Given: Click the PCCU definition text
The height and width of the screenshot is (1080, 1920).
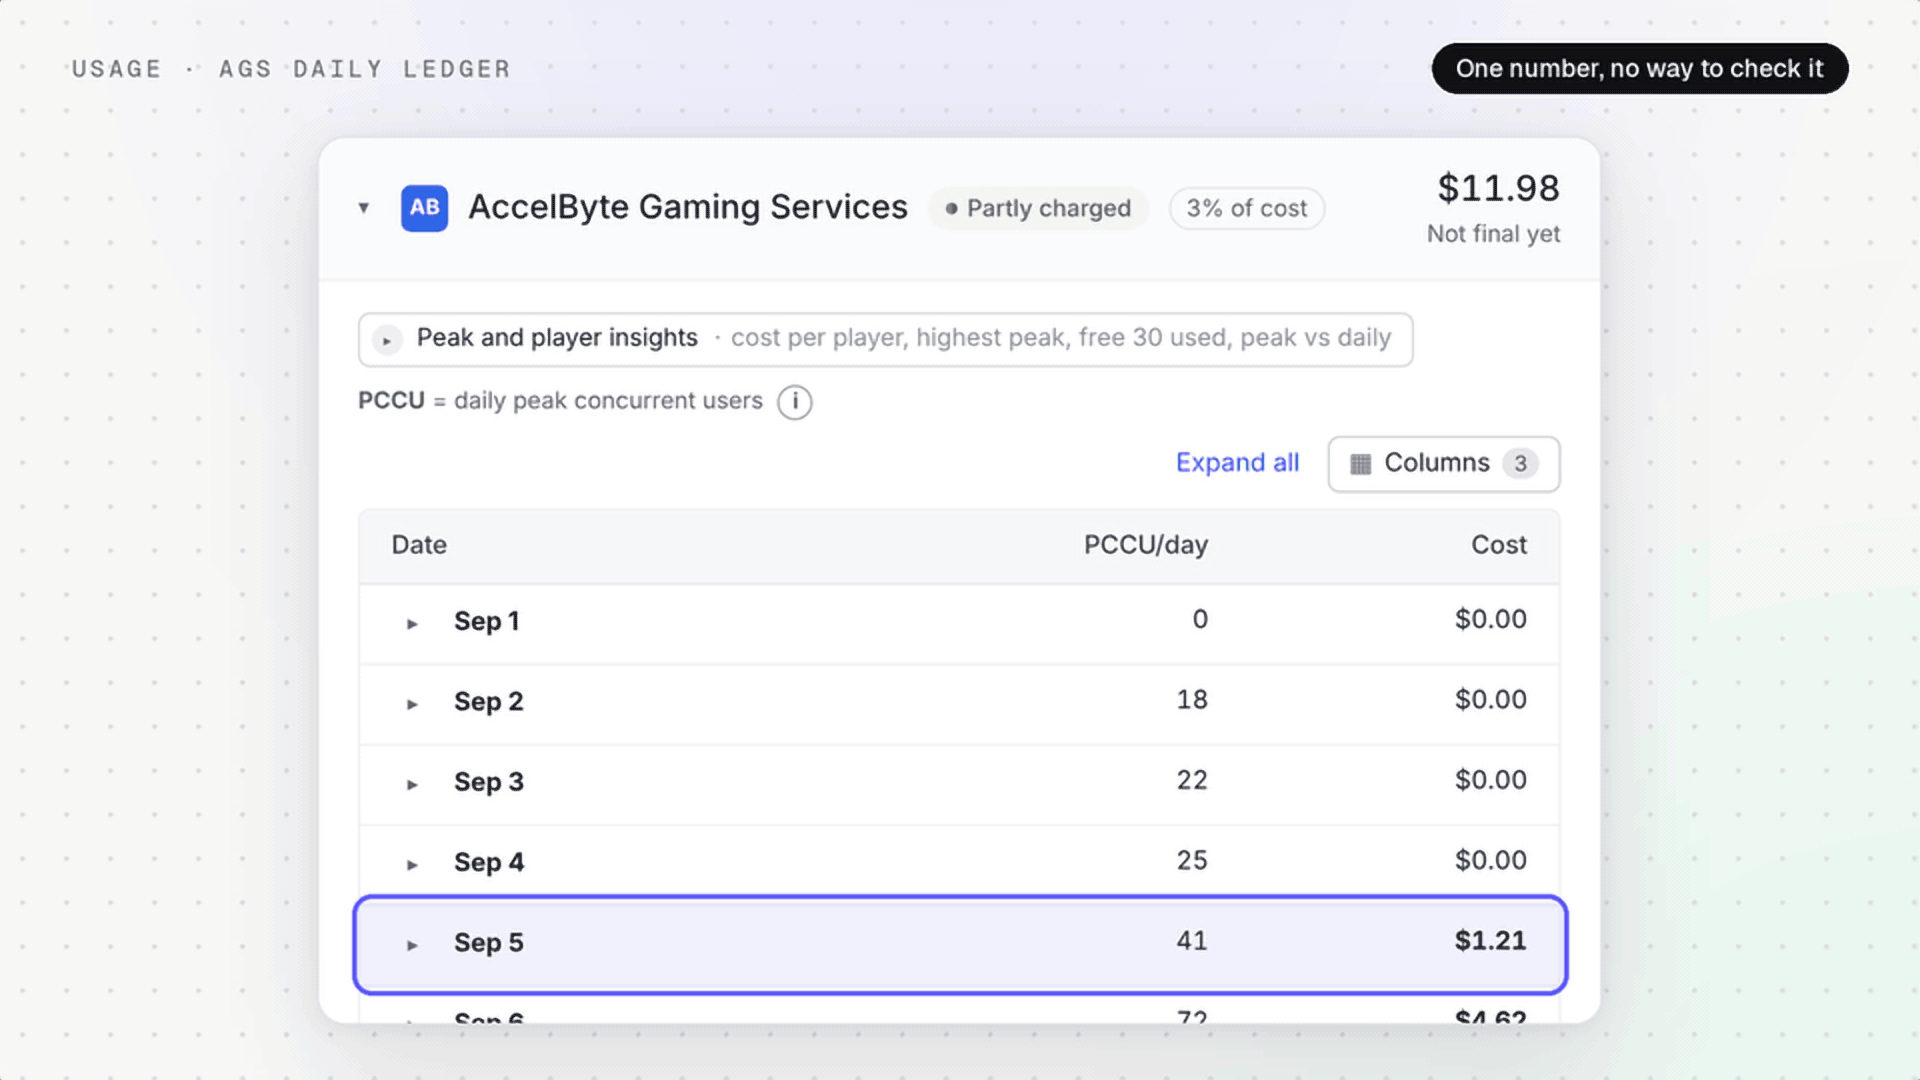Looking at the screenshot, I should pyautogui.click(x=560, y=401).
